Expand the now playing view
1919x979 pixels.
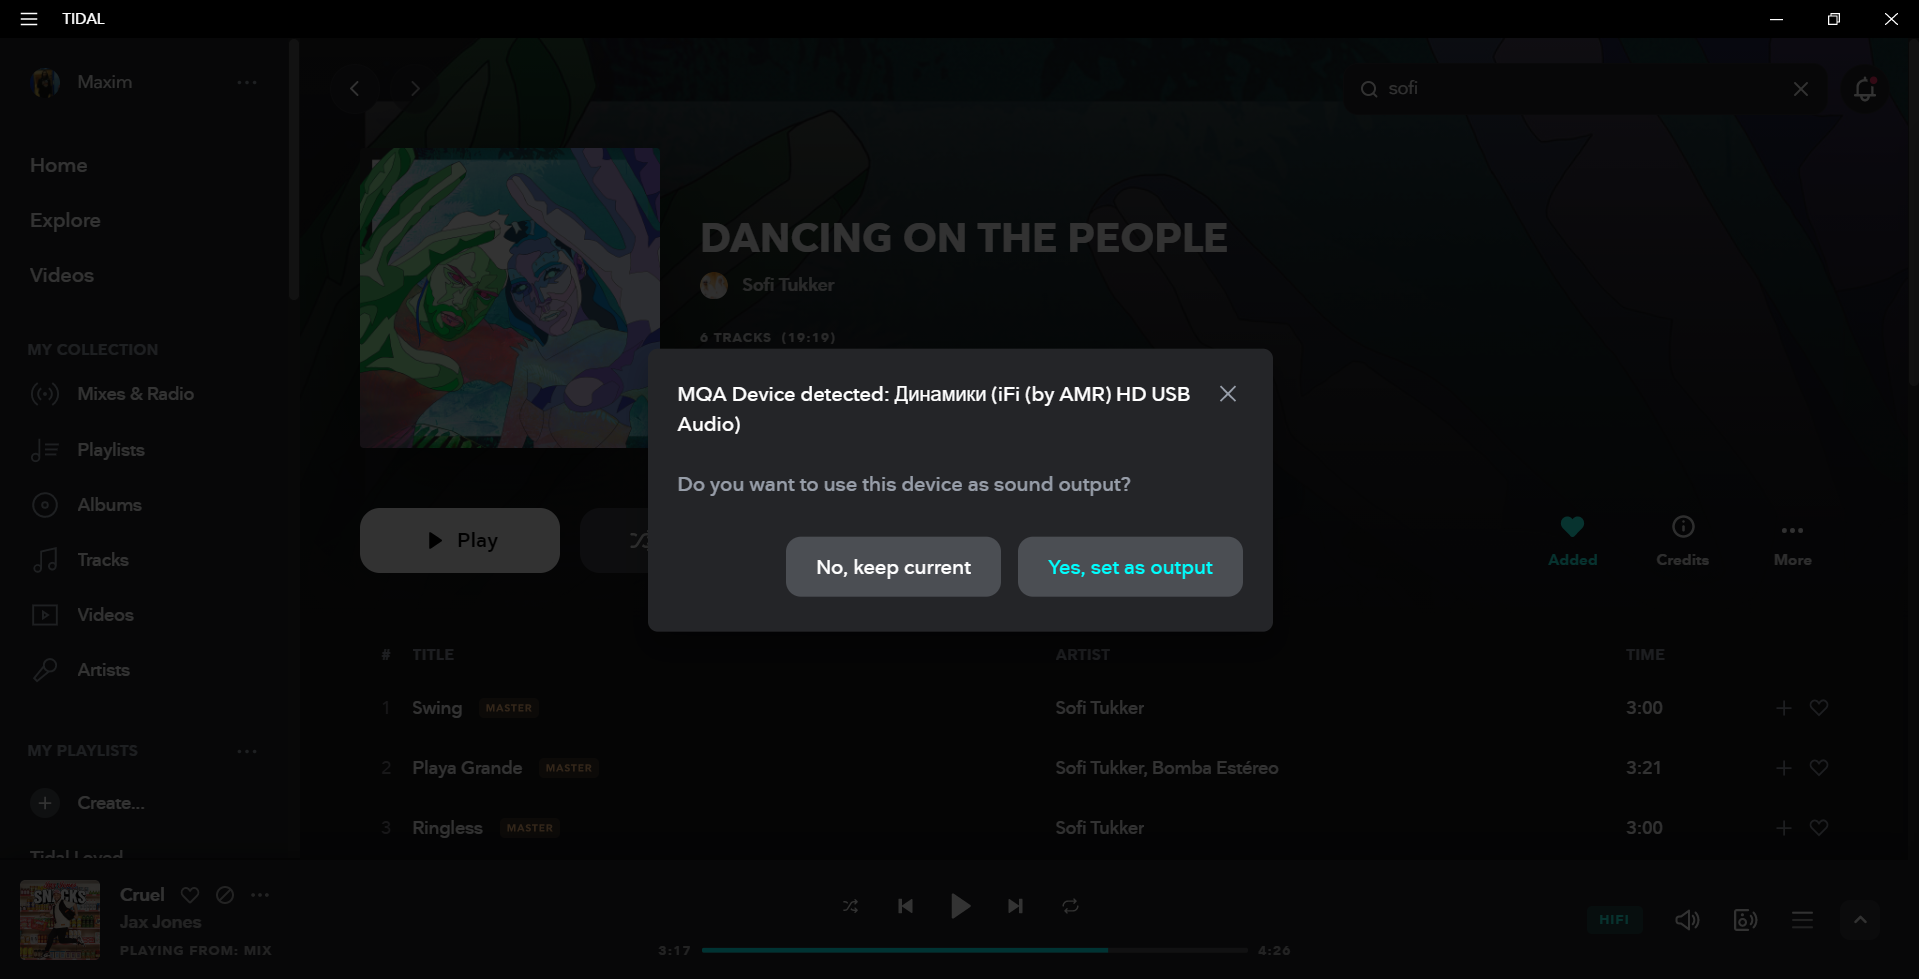pos(1860,920)
